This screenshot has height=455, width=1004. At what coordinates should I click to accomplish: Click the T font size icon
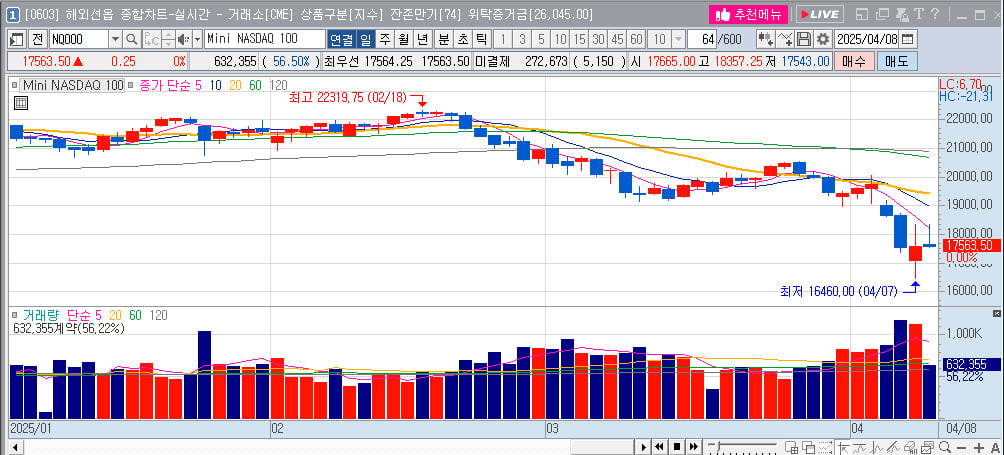coord(918,13)
